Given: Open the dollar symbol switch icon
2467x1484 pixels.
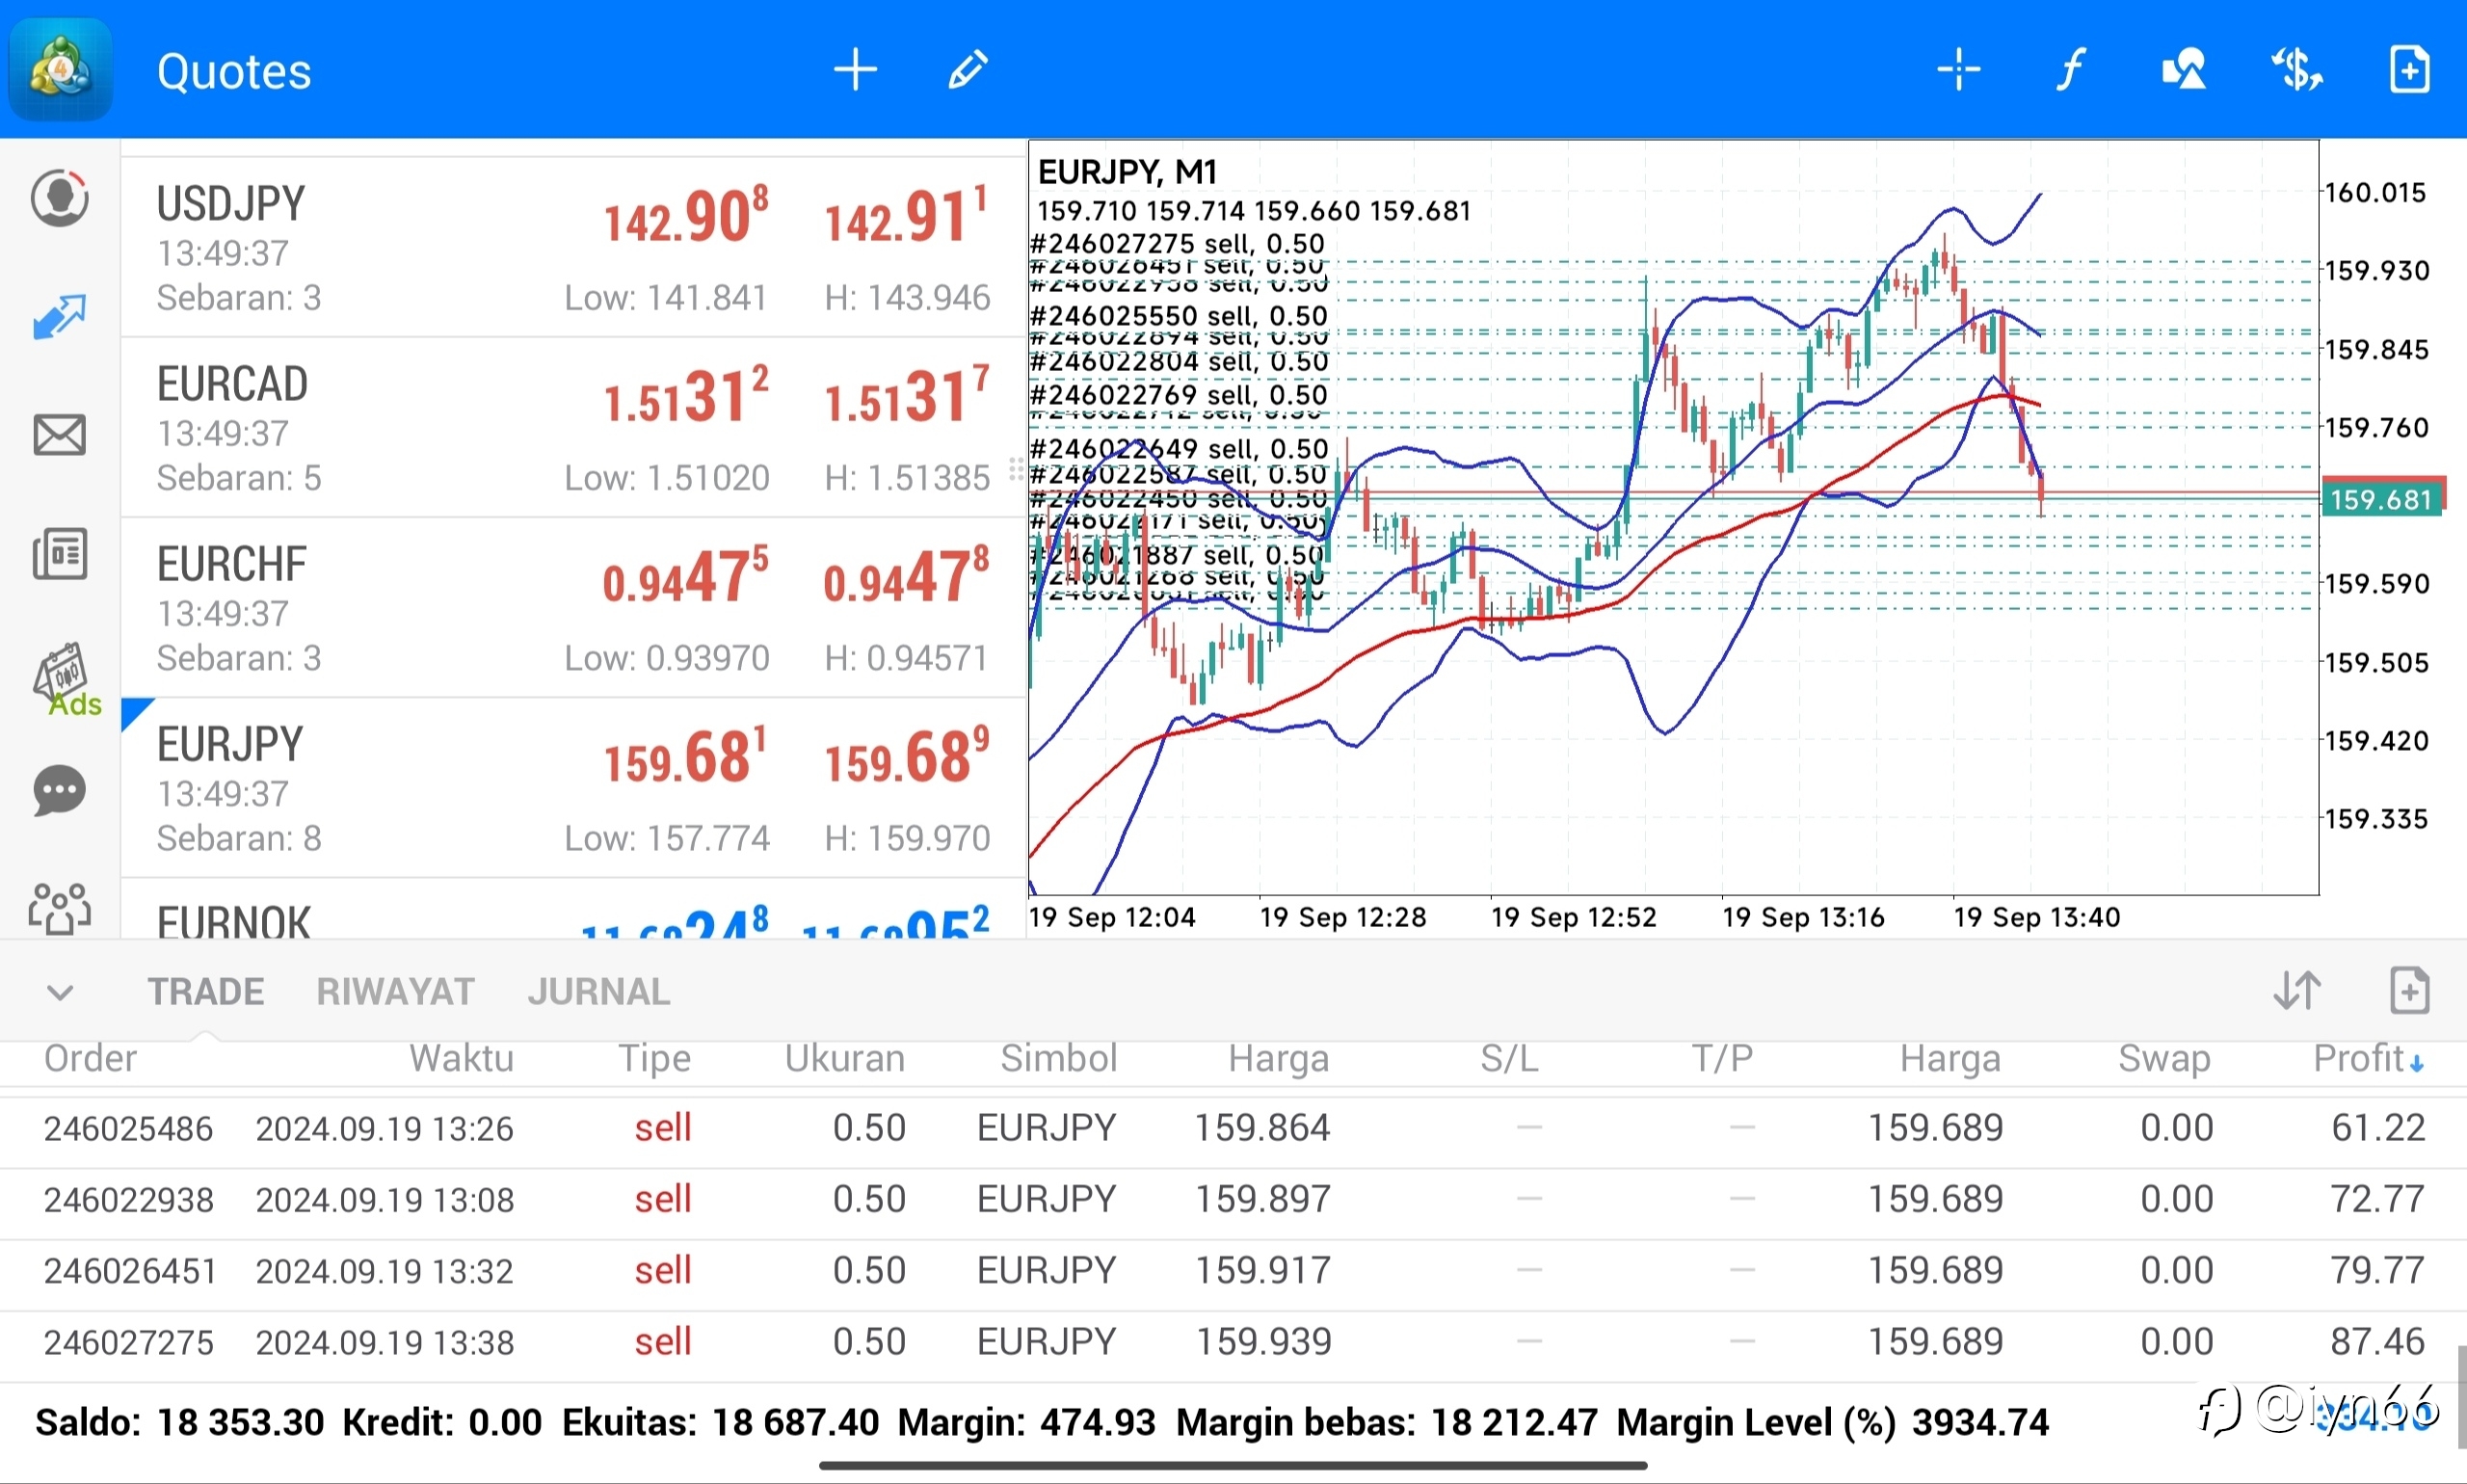Looking at the screenshot, I should tap(2297, 70).
